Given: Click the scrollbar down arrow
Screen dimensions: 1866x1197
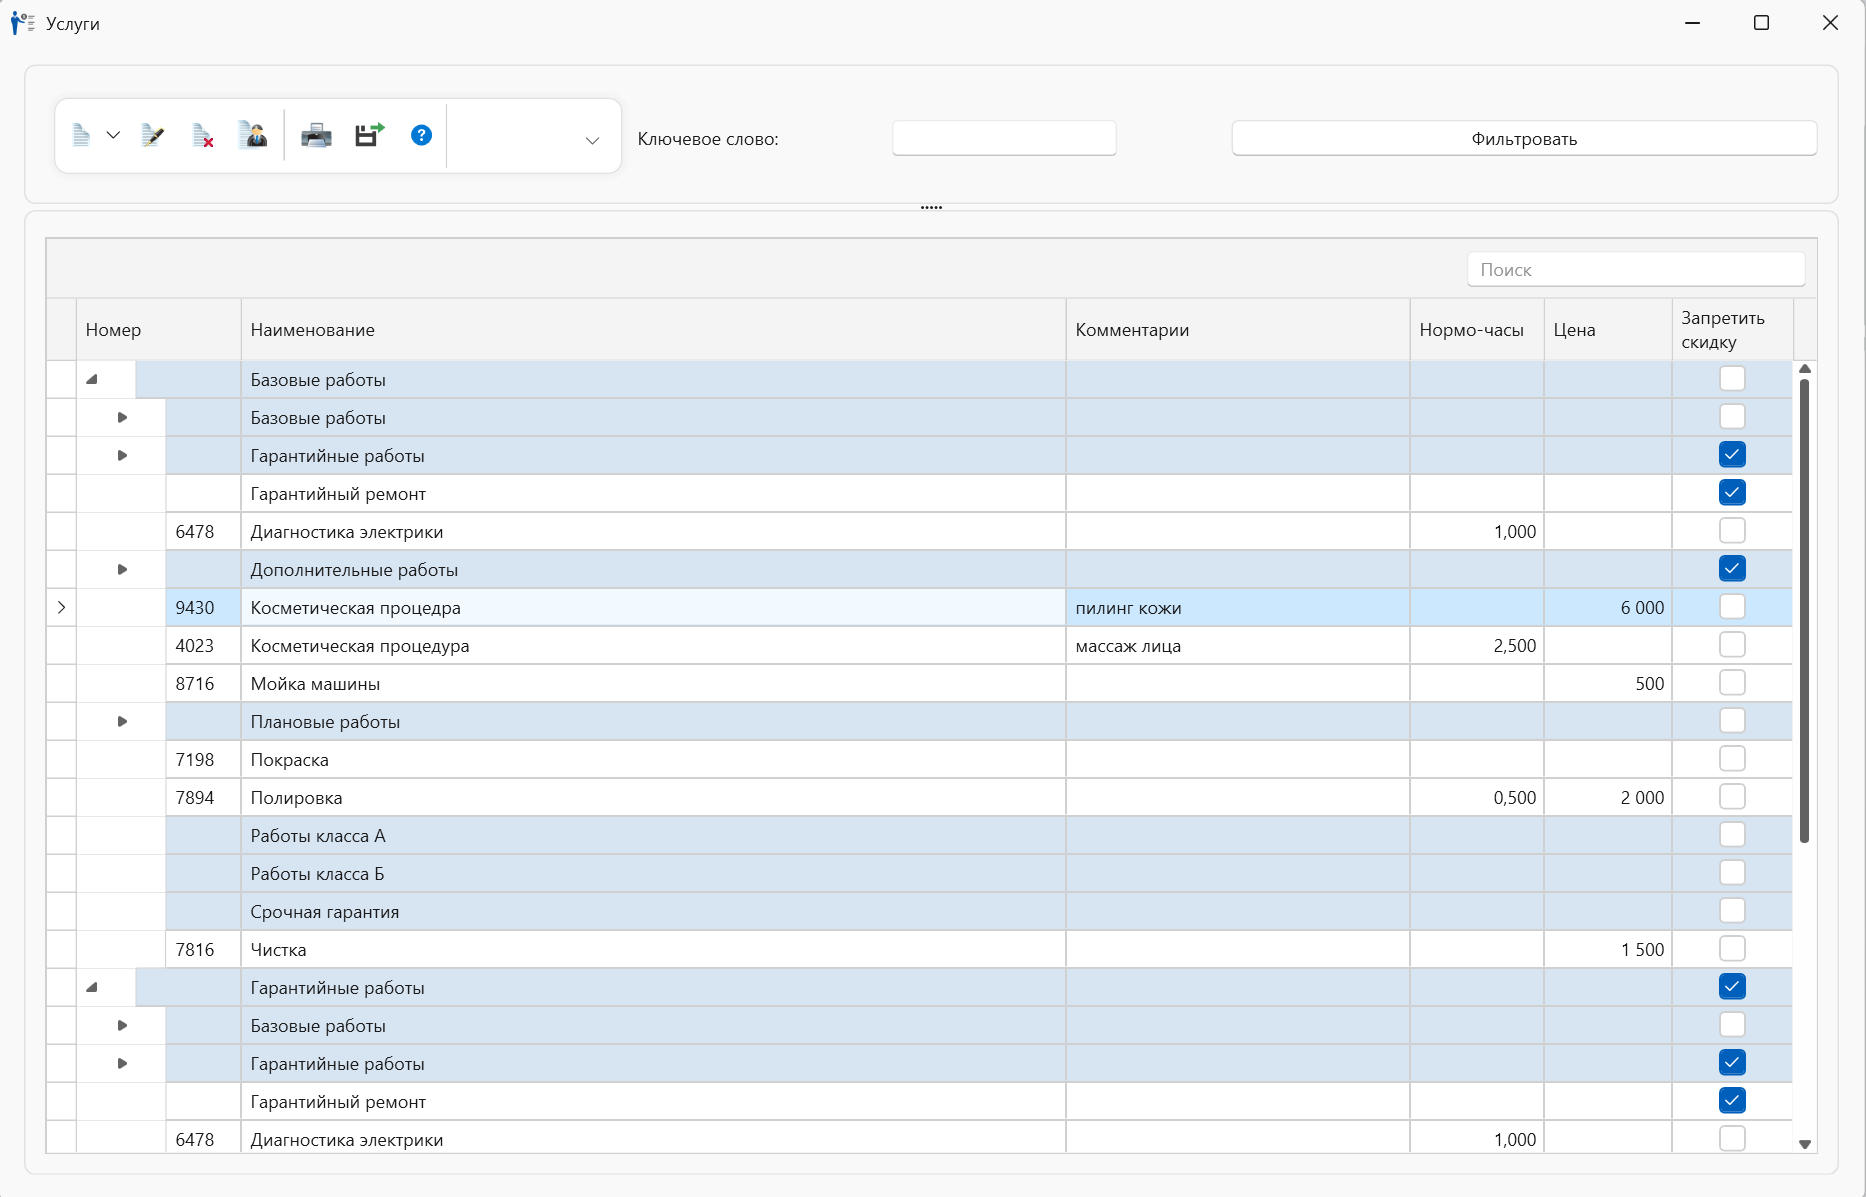Looking at the screenshot, I should click(x=1805, y=1144).
